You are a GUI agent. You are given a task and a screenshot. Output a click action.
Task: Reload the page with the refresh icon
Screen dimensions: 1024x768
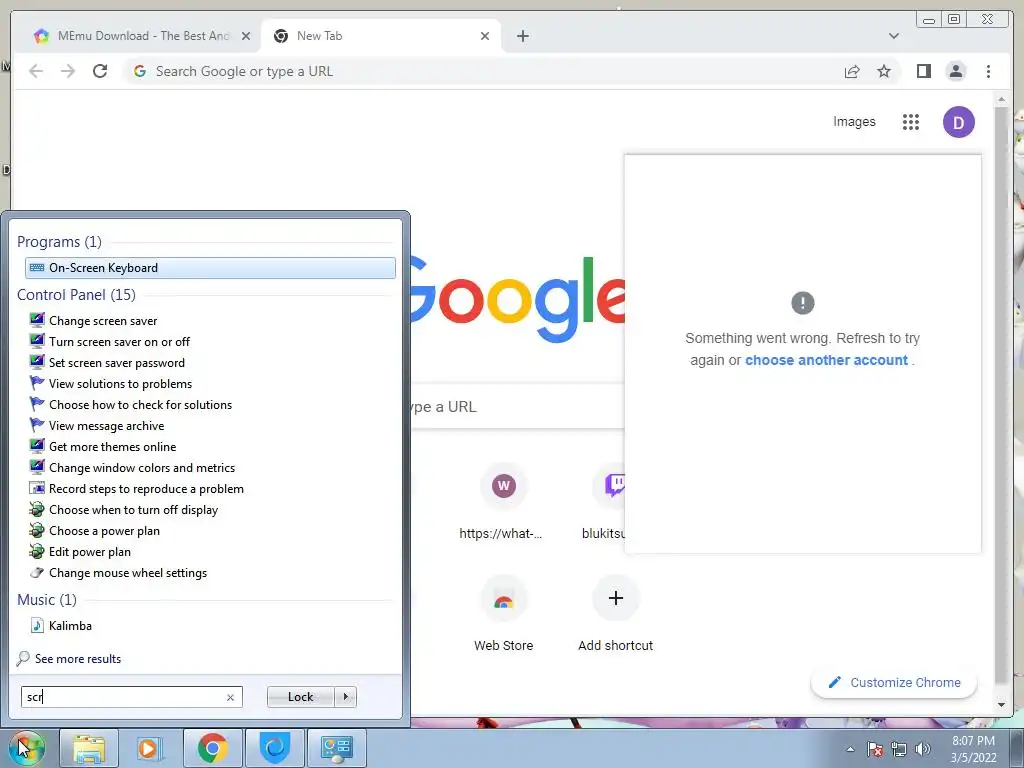(100, 71)
